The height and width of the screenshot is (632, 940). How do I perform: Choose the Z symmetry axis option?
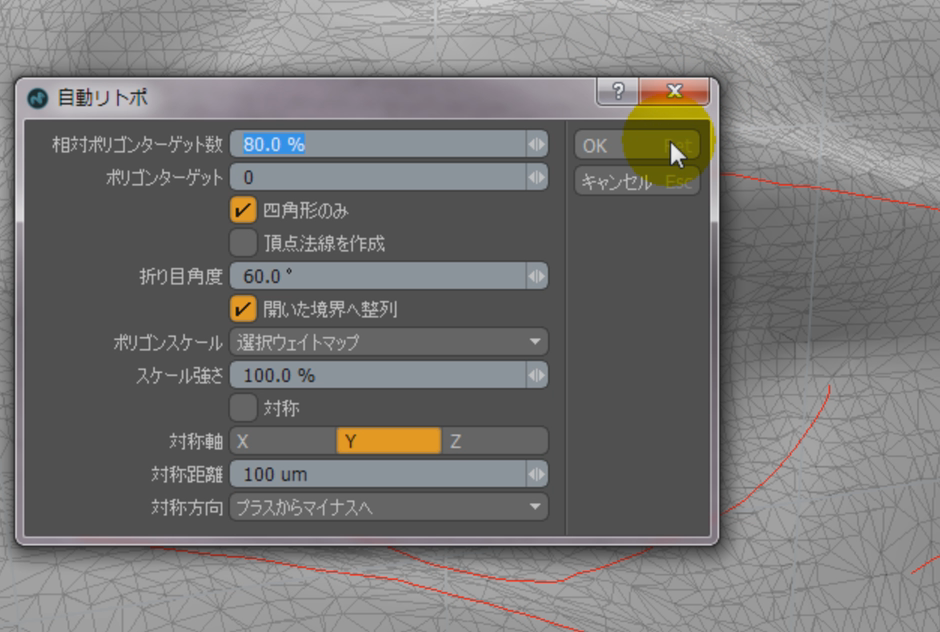tap(495, 441)
